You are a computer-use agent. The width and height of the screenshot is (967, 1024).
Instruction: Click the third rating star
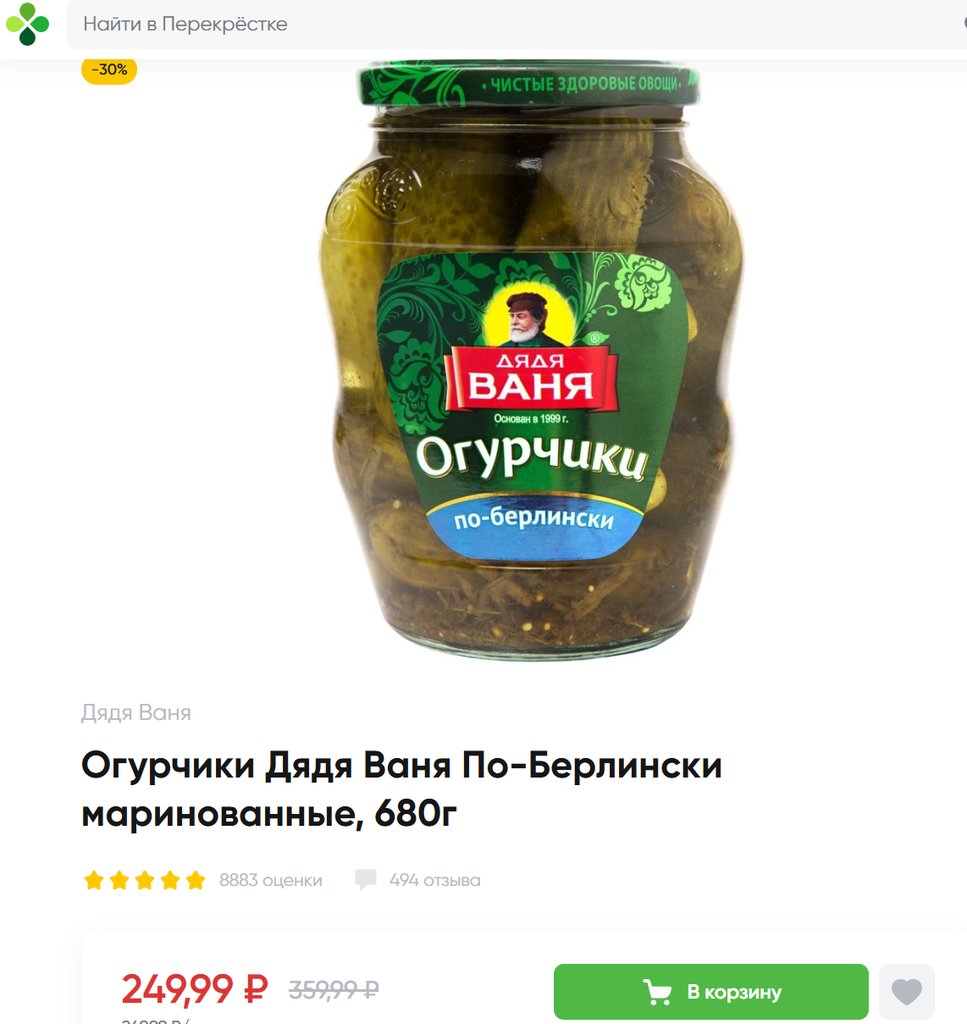coord(145,880)
